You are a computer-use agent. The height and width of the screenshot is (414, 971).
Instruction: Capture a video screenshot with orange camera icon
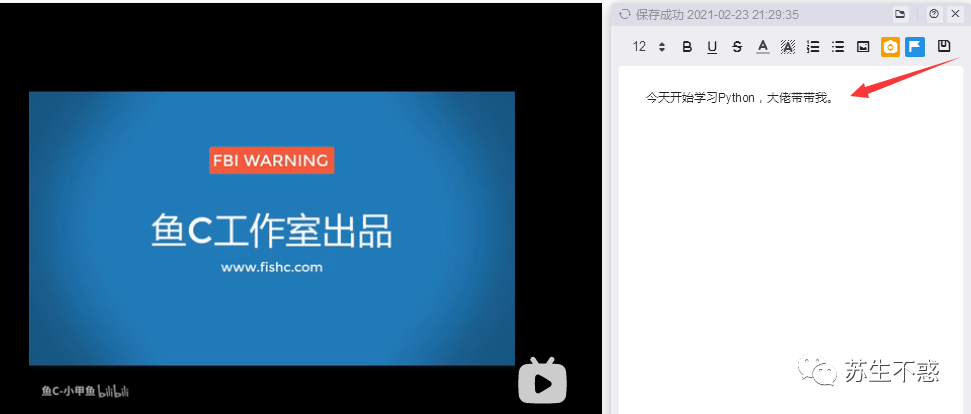890,47
